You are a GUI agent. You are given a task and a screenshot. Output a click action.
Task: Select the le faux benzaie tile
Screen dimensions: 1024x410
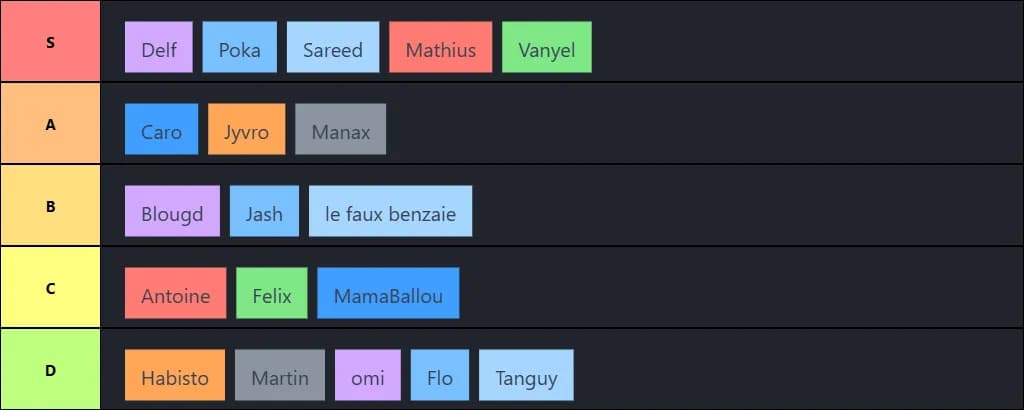tap(391, 211)
